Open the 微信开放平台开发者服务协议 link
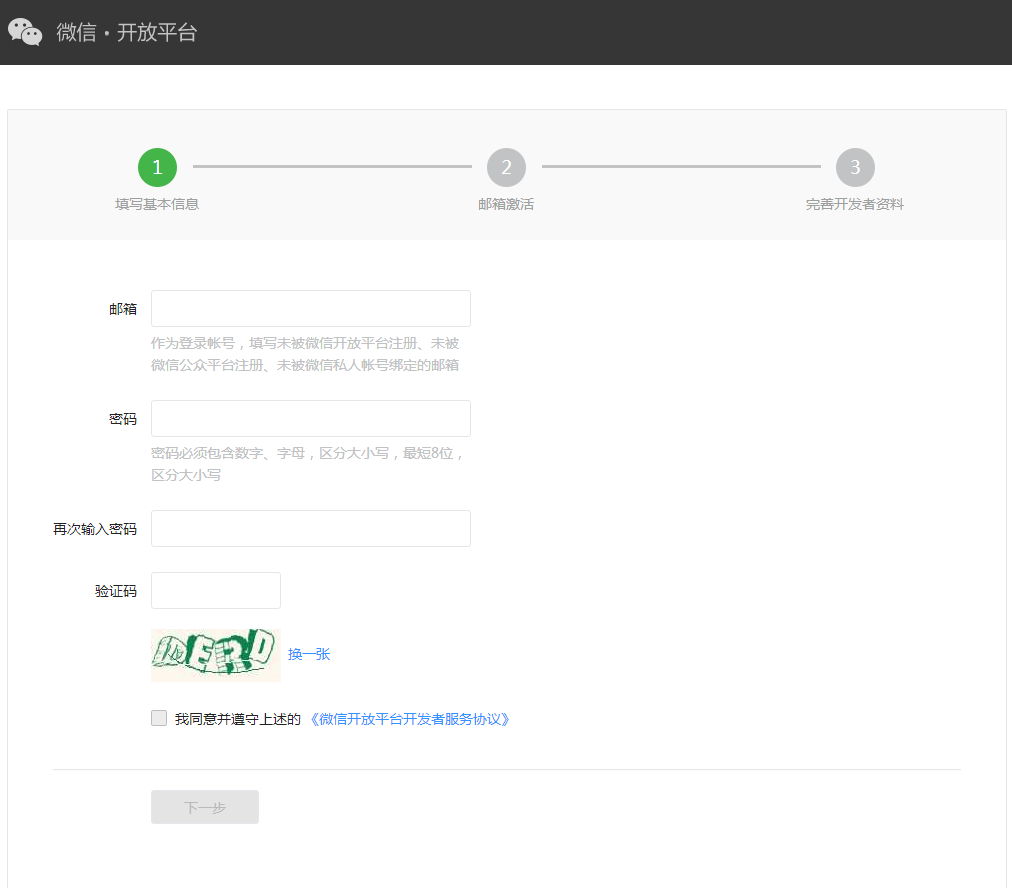This screenshot has width=1012, height=888. click(x=410, y=719)
